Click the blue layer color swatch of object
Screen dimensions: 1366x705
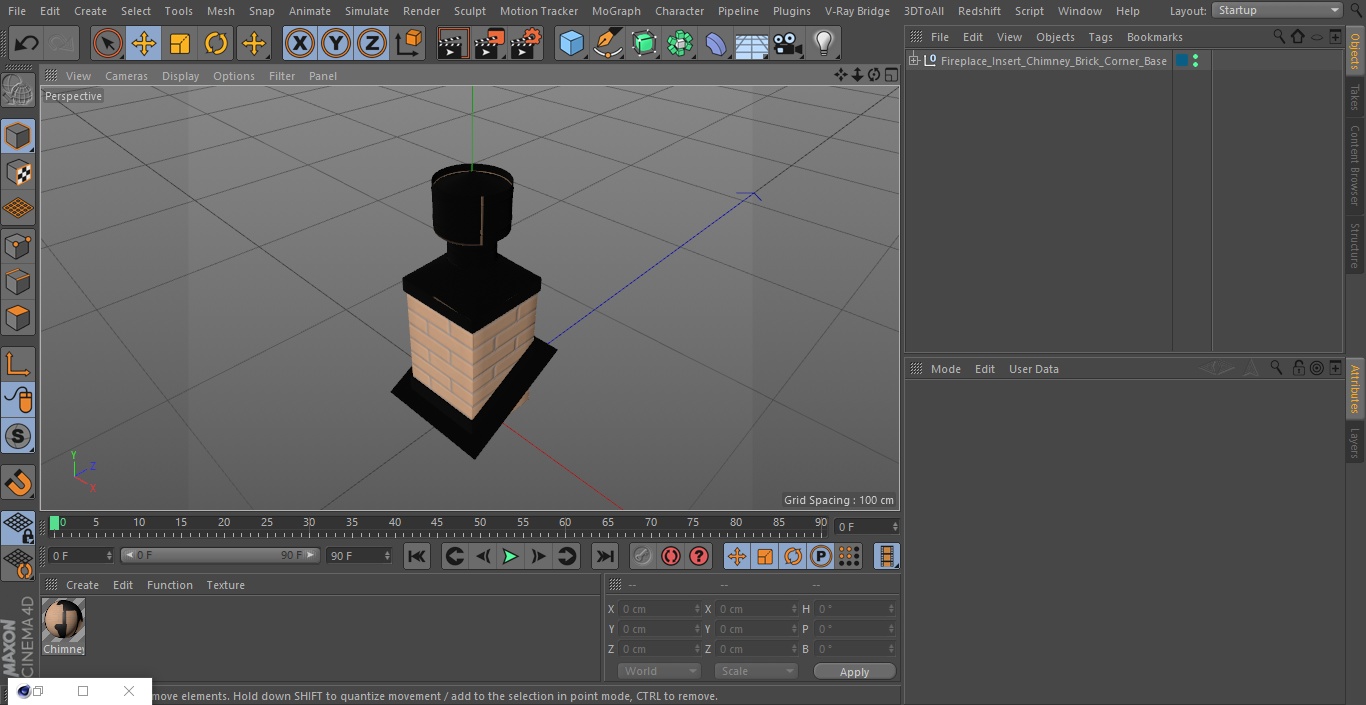1182,61
